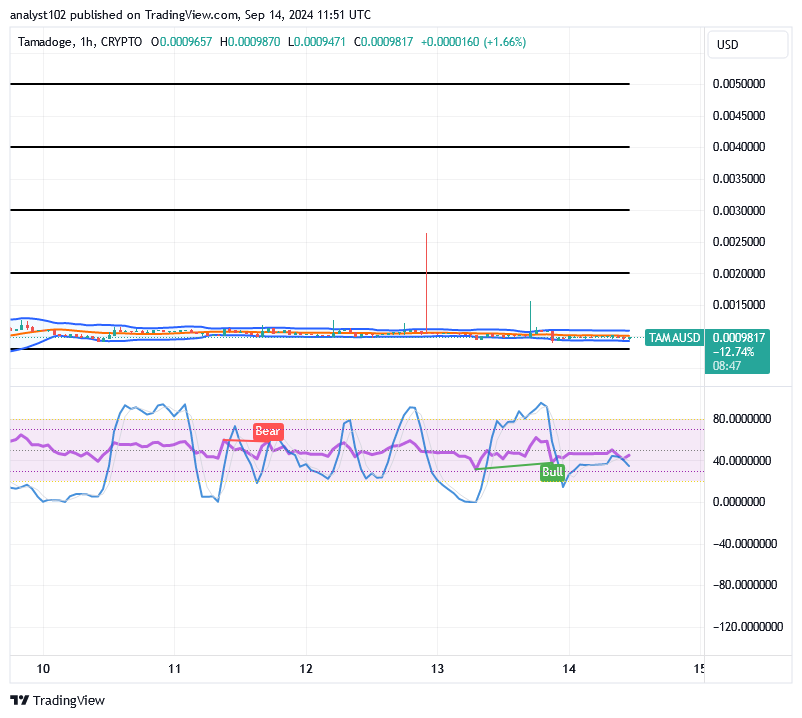Select the horizontal line at 0.0030000
This screenshot has width=802, height=718.
click(x=320, y=210)
